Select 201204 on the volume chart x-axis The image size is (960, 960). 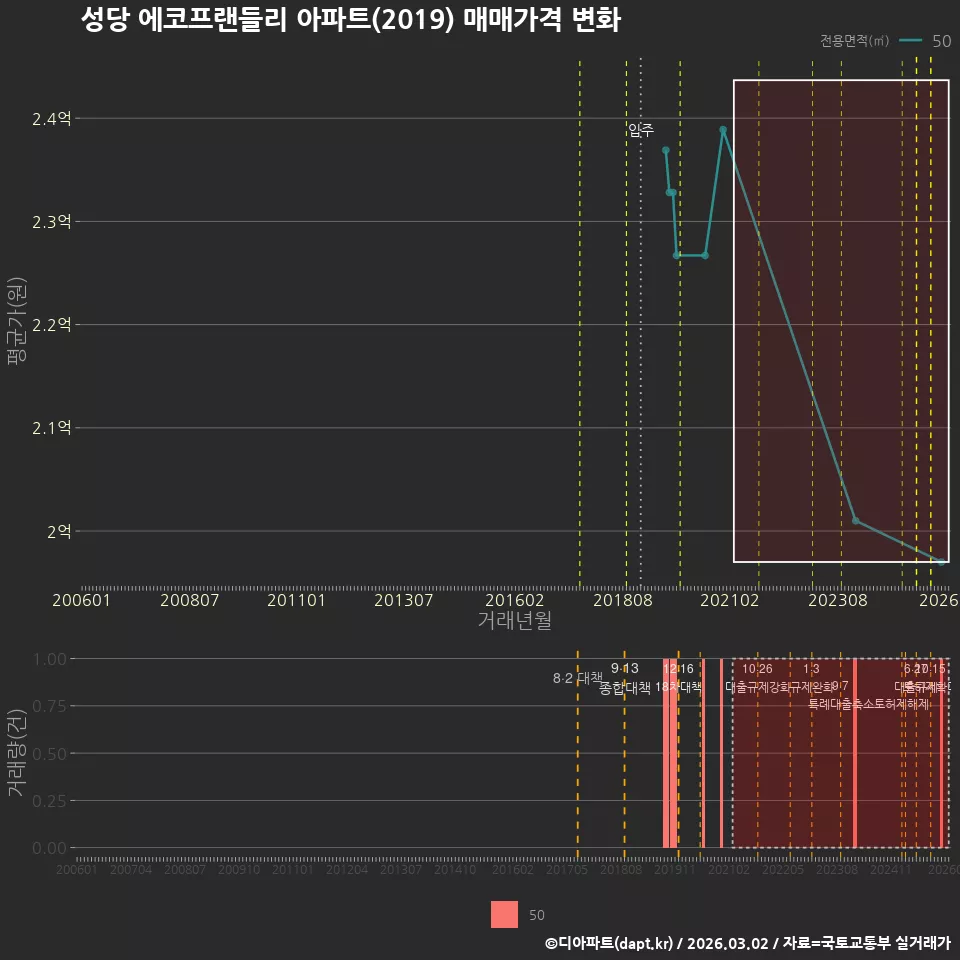347,869
